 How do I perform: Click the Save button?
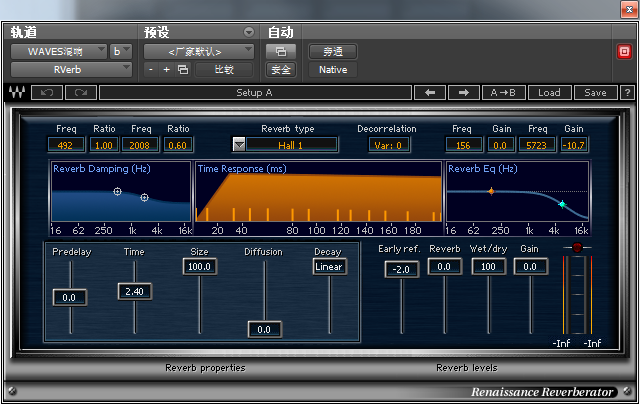coord(595,93)
